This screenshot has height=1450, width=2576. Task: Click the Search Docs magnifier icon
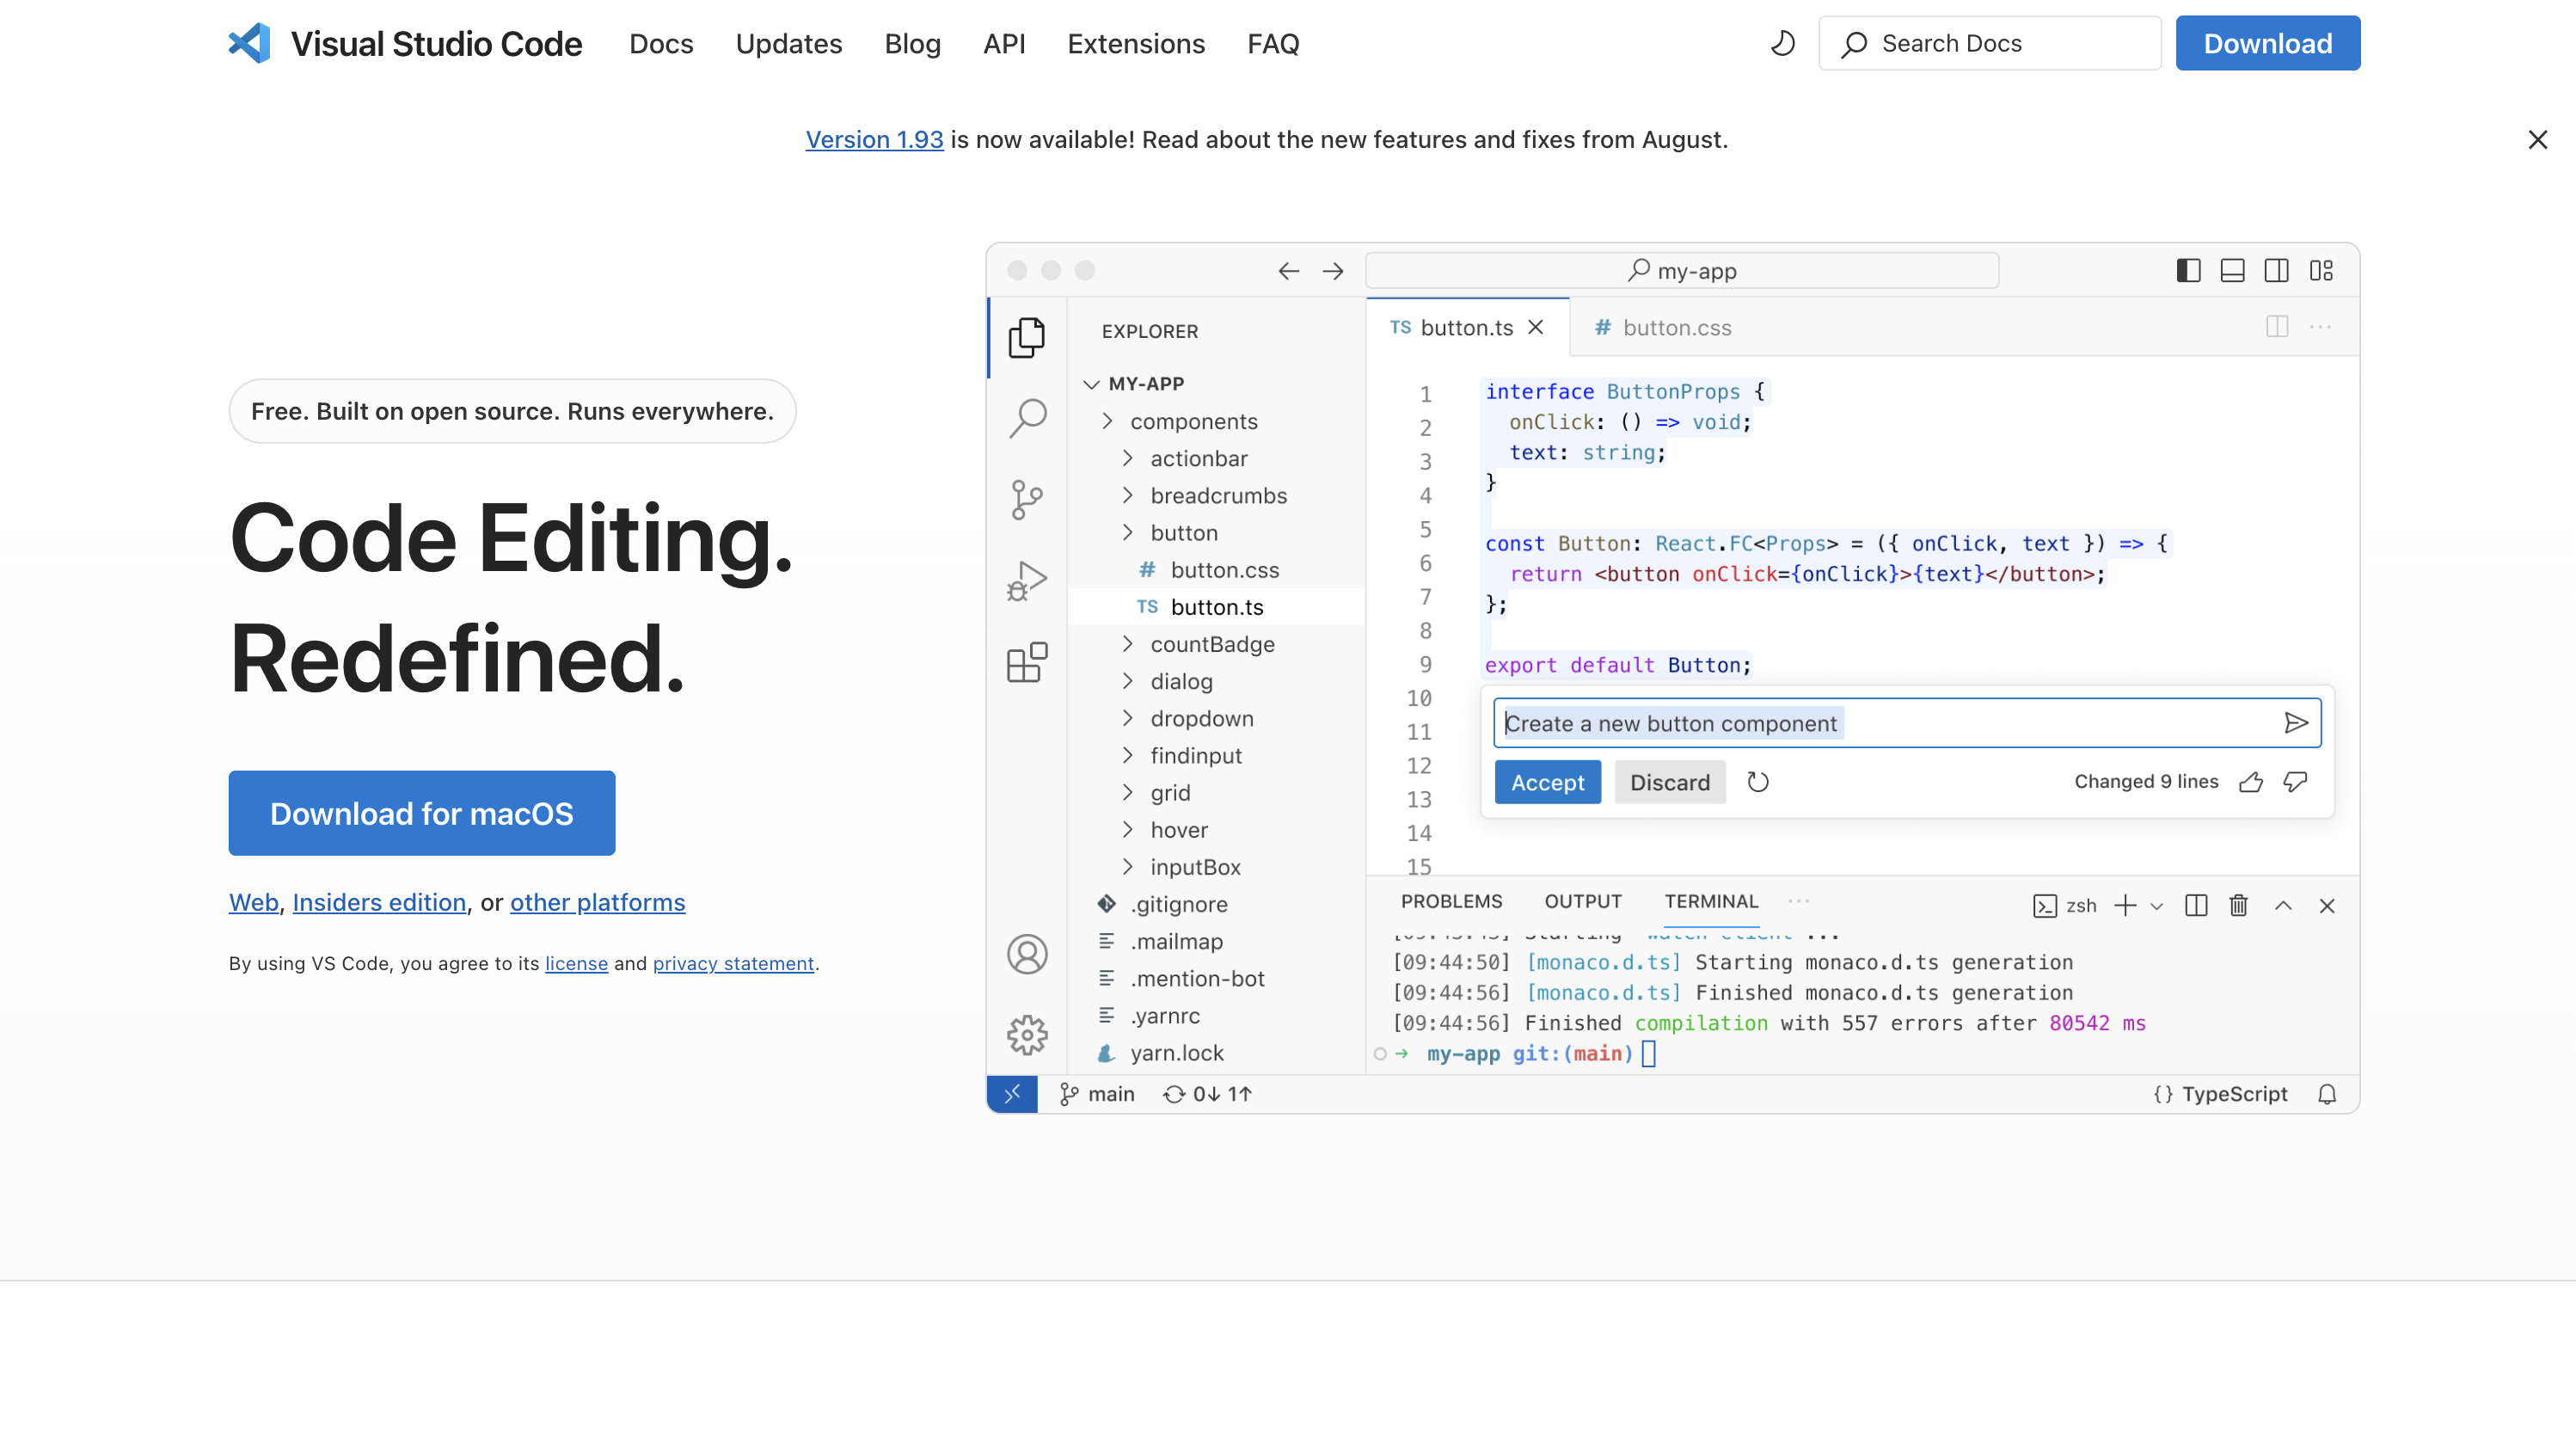coord(1854,44)
